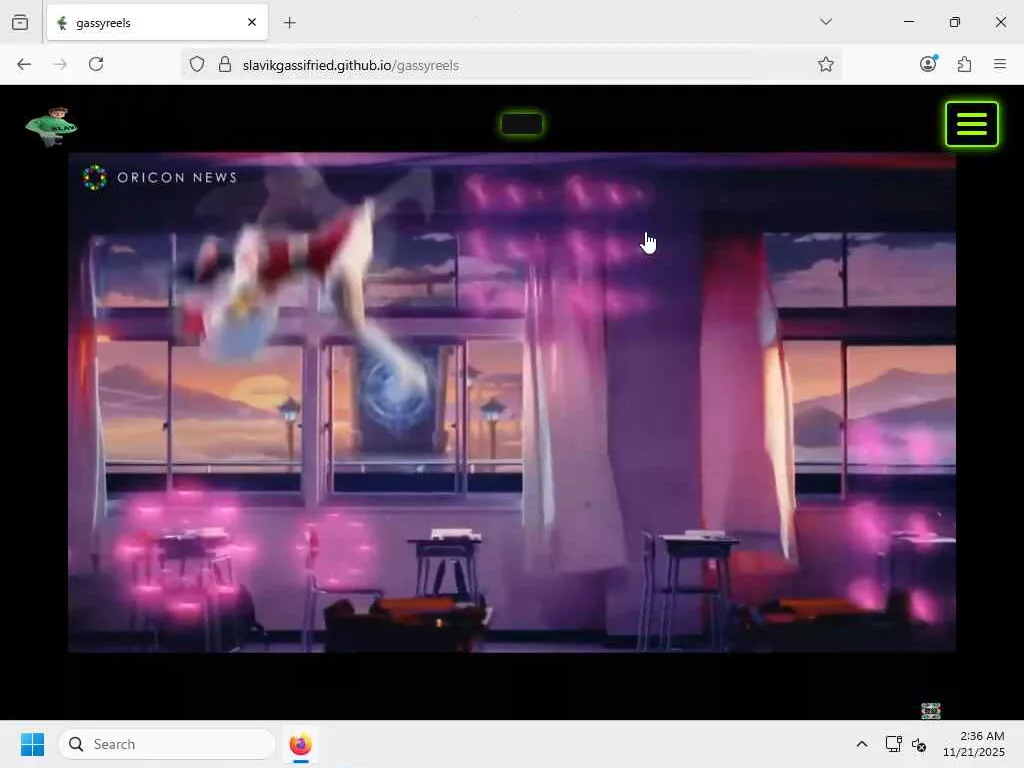Go back to the previous page

[24, 64]
